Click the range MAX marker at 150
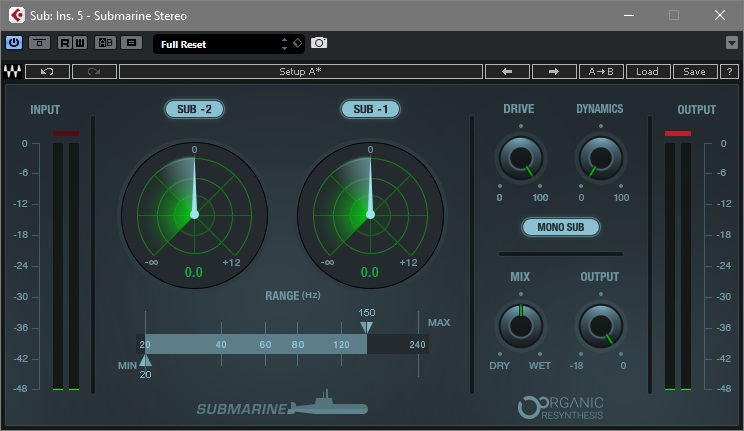 pyautogui.click(x=366, y=327)
